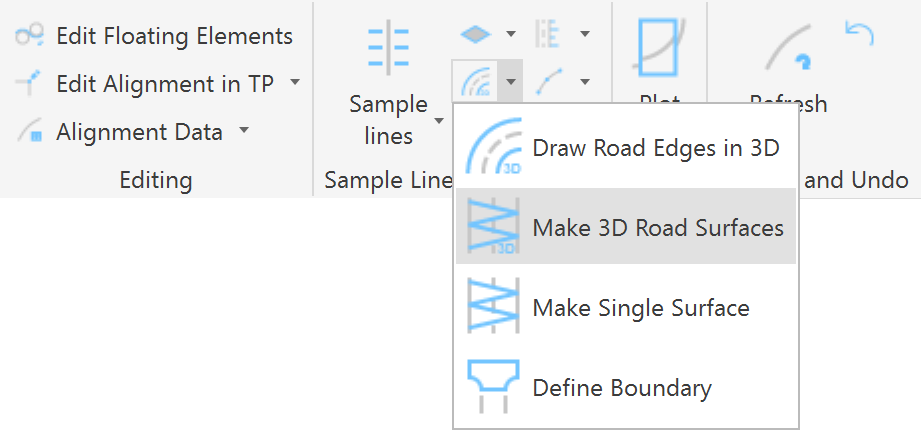Image resolution: width=921 pixels, height=435 pixels.
Task: Click the small curve line ribbon icon
Action: tap(547, 81)
